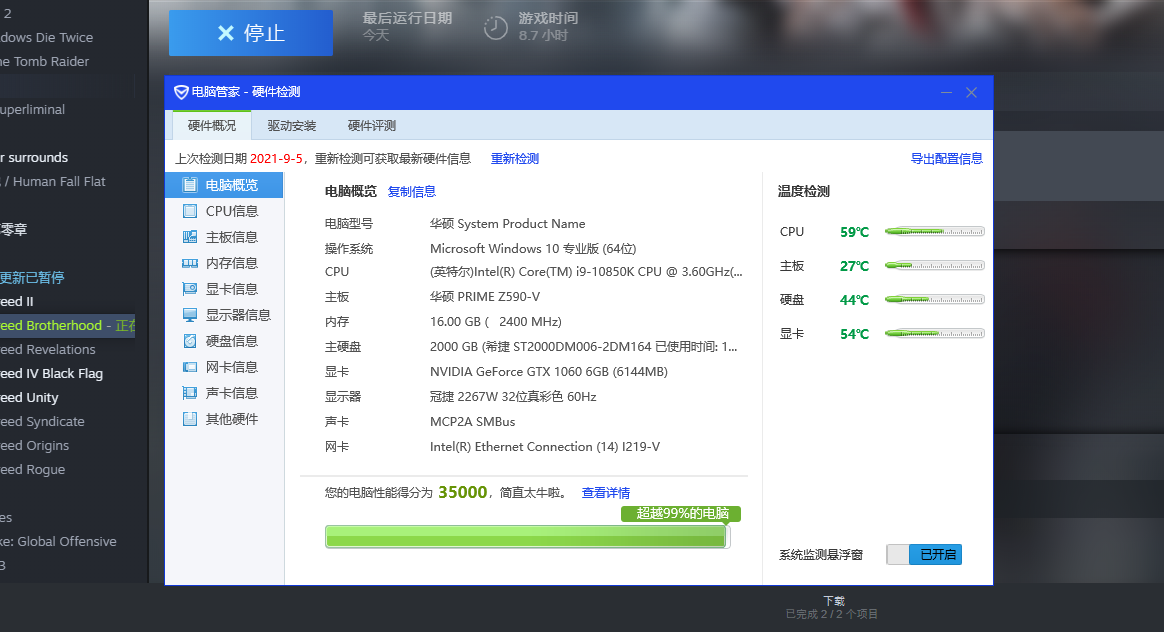Image resolution: width=1164 pixels, height=632 pixels.
Task: Click the blue 停止 button in Steam
Action: (x=251, y=33)
